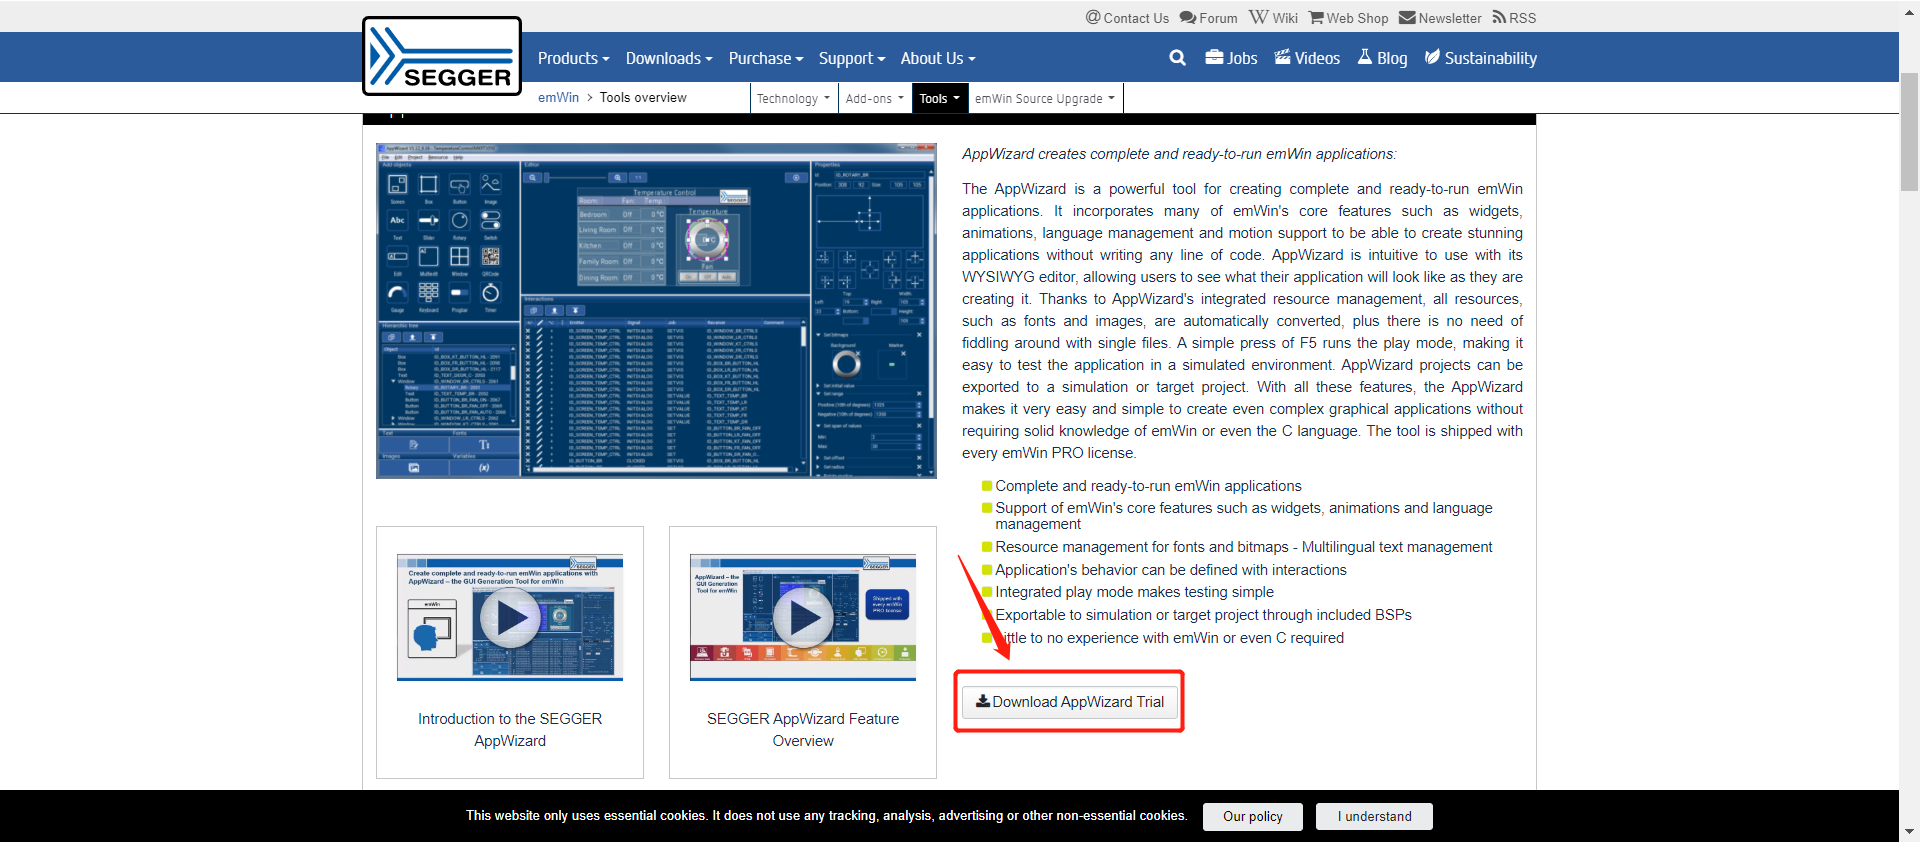Click the SEGGER logo
Screen dimensions: 1920x842
tap(442, 56)
